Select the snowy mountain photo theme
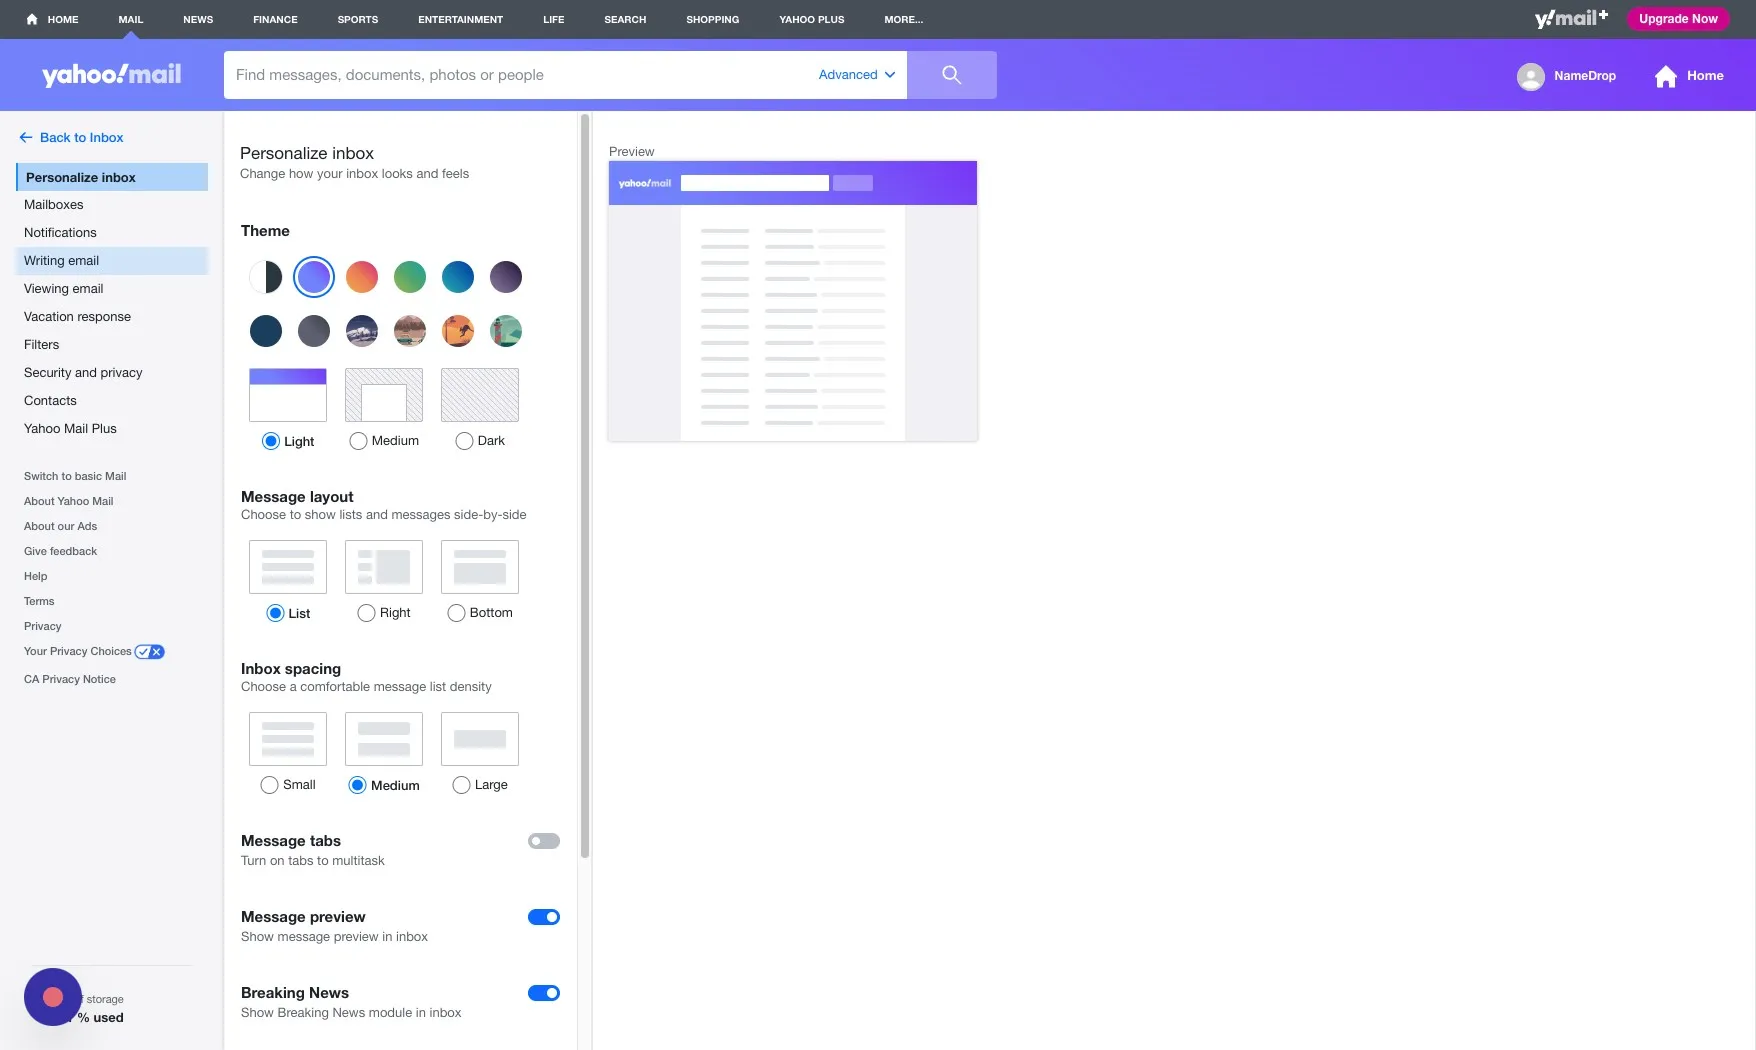Screen dimensions: 1756x1050 (362, 331)
